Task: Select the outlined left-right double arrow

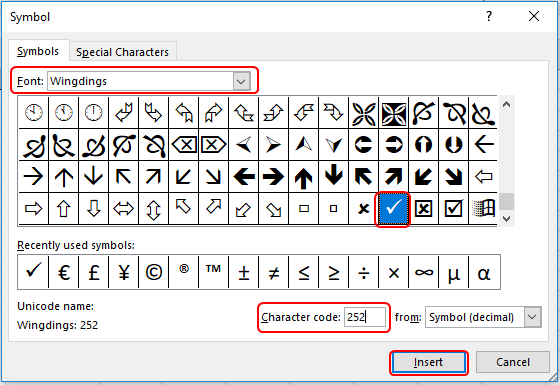Action: (124, 209)
